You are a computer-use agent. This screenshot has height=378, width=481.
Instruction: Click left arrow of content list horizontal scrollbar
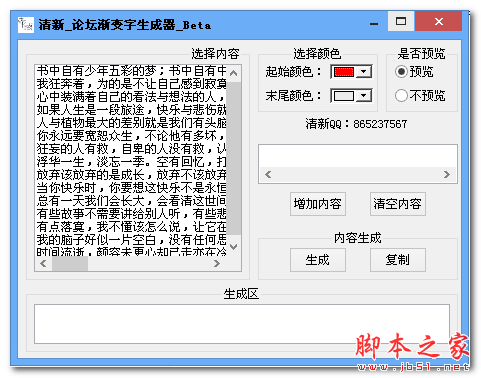(43, 263)
